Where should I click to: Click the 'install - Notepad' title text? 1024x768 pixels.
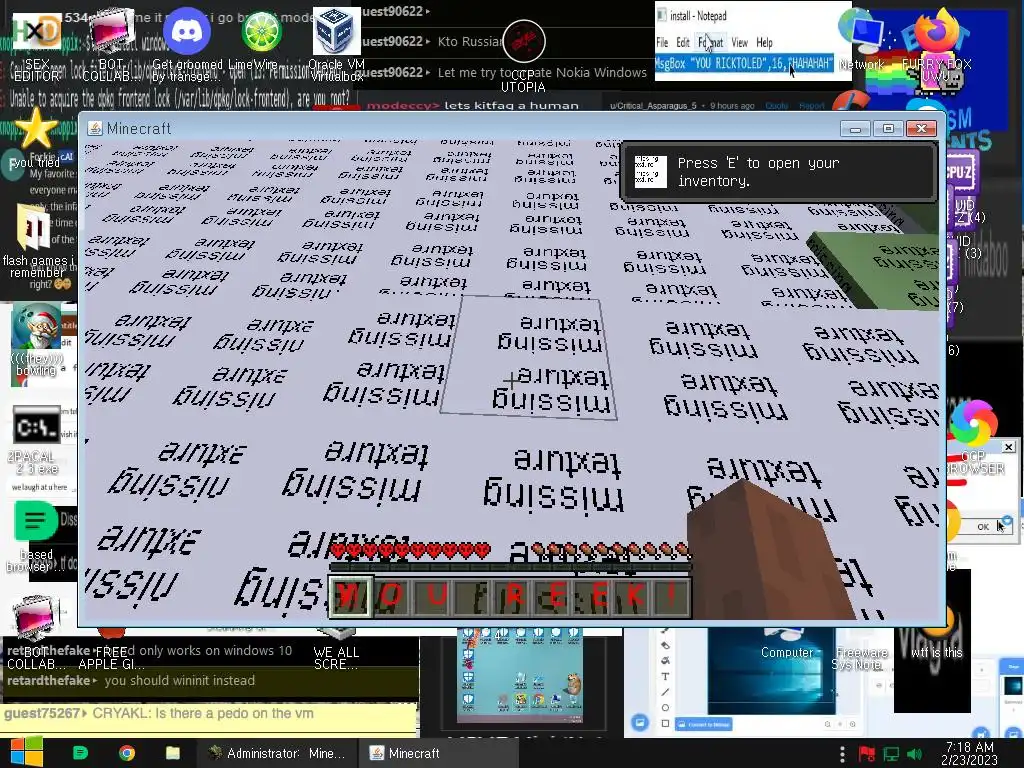tap(698, 16)
